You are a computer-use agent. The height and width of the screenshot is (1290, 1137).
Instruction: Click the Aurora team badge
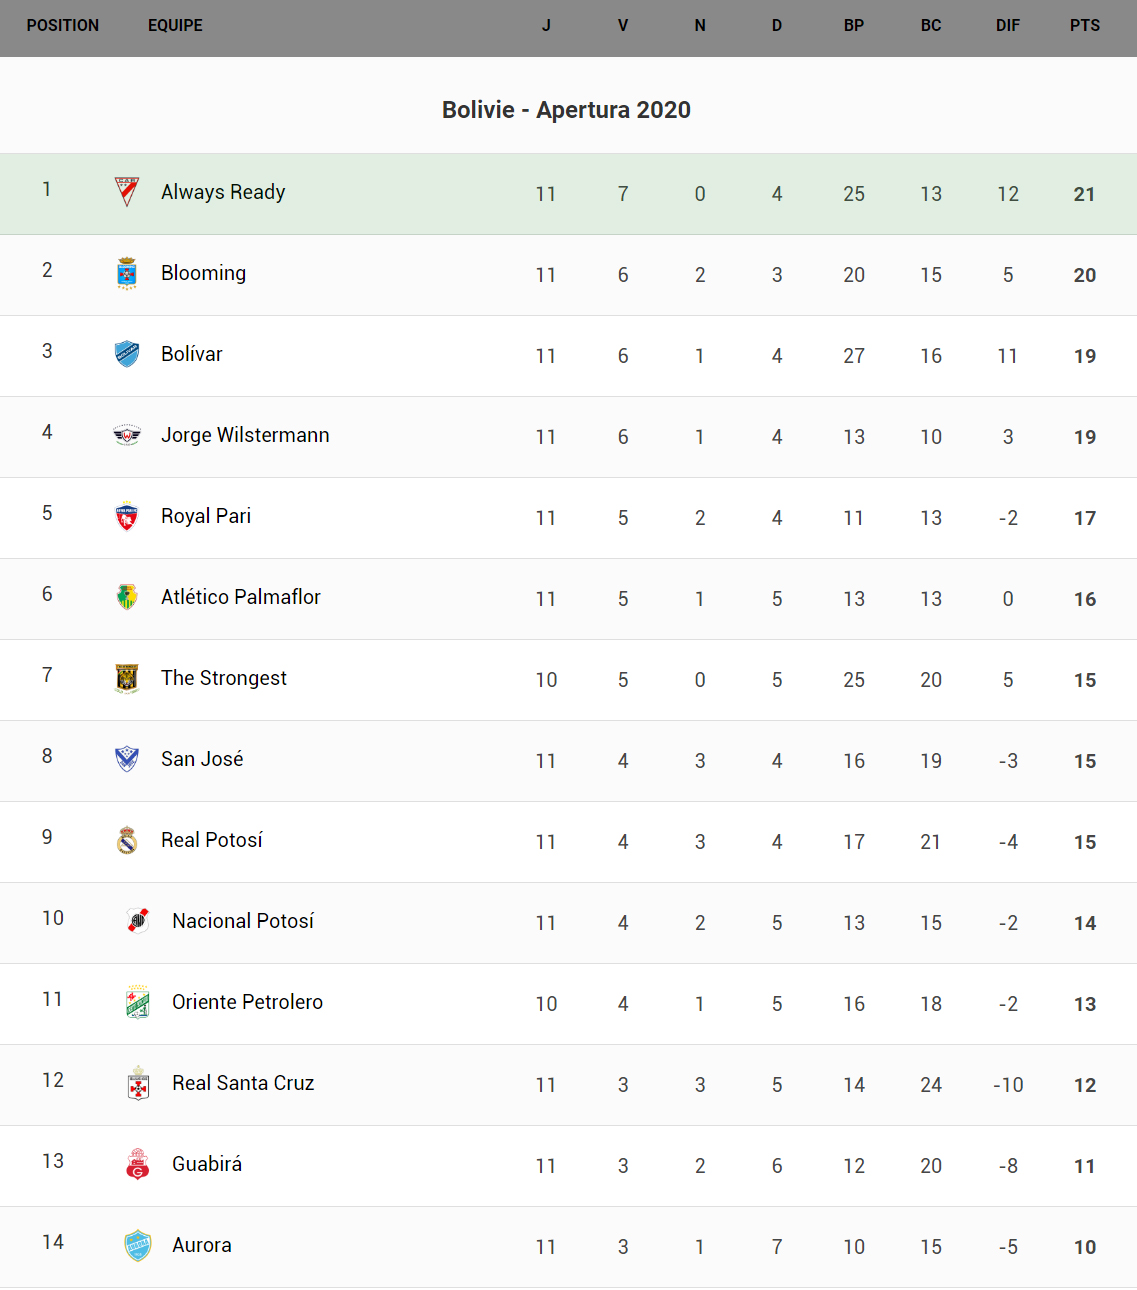(x=138, y=1245)
